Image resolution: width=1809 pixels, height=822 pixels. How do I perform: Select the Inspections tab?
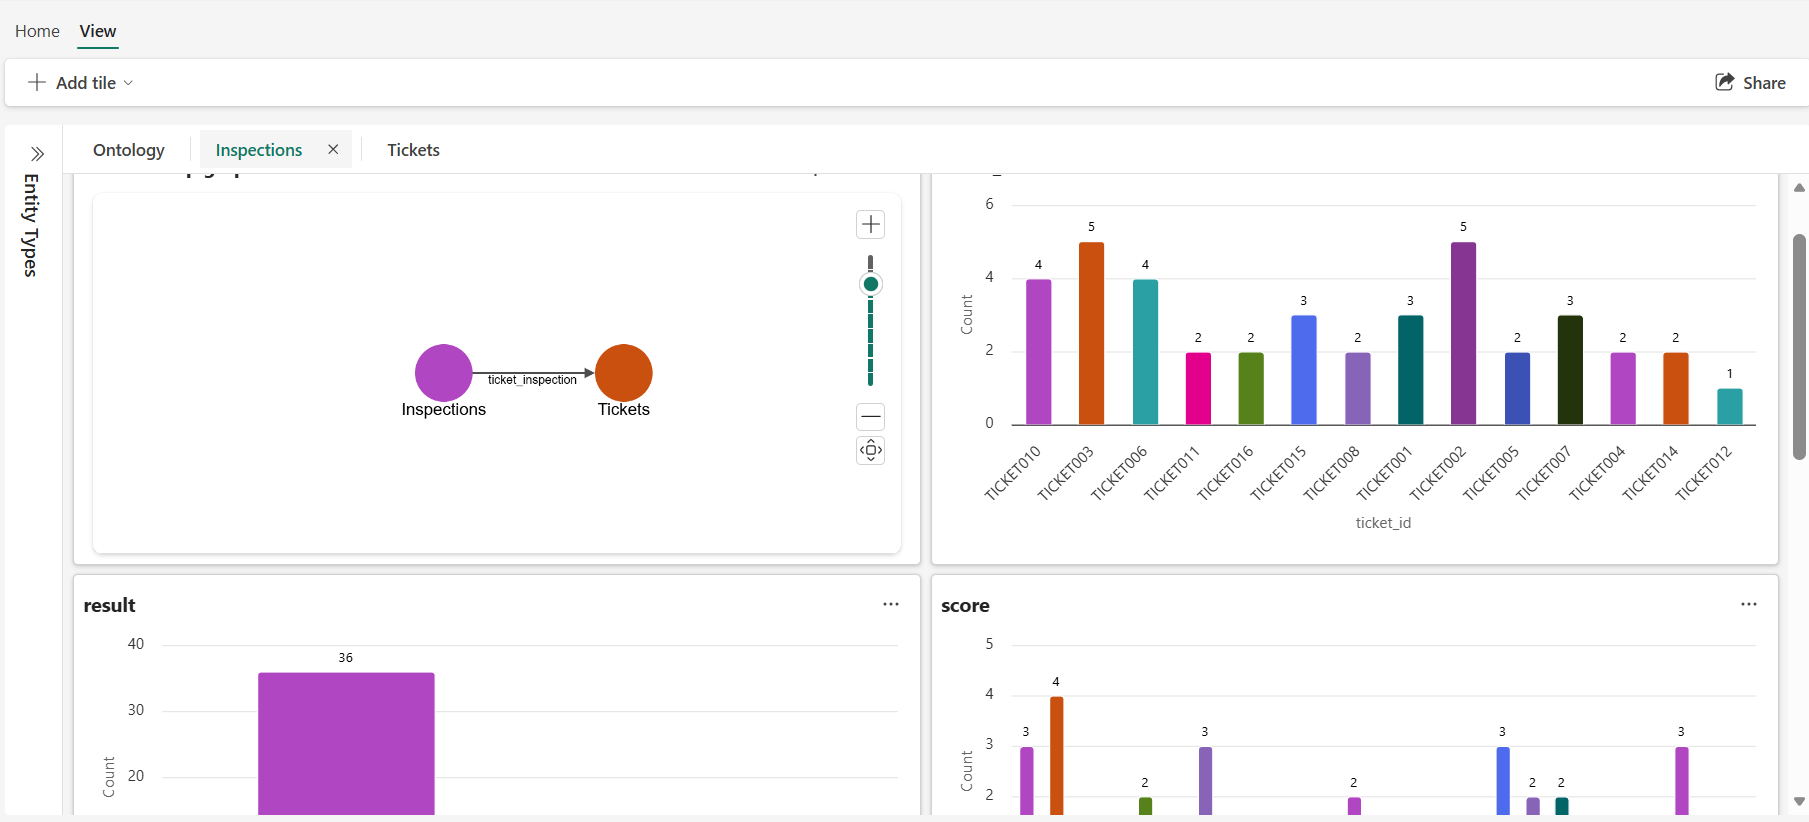(259, 150)
